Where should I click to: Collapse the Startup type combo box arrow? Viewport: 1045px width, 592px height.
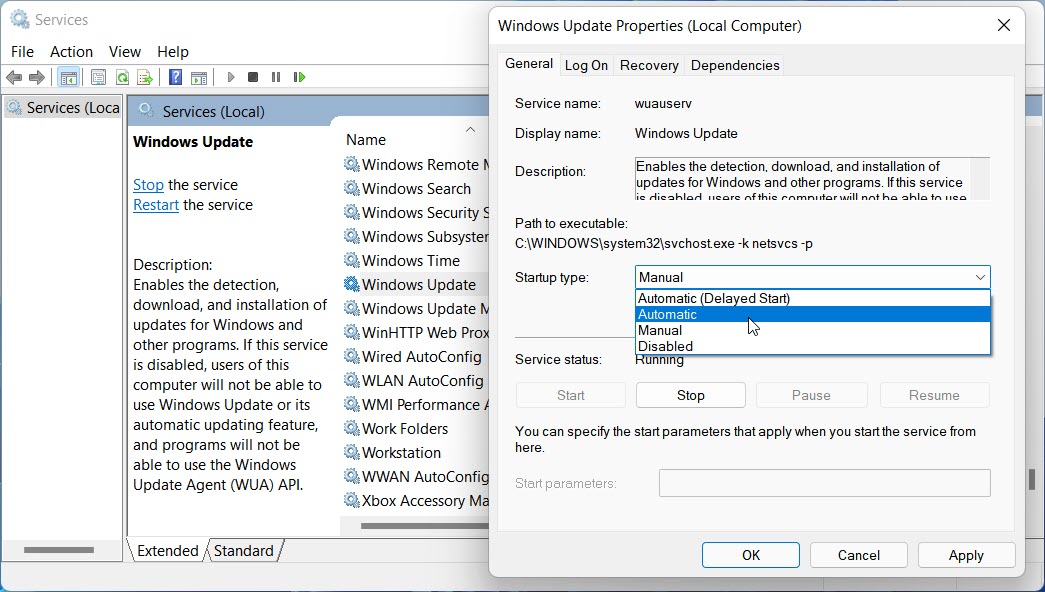coord(979,277)
